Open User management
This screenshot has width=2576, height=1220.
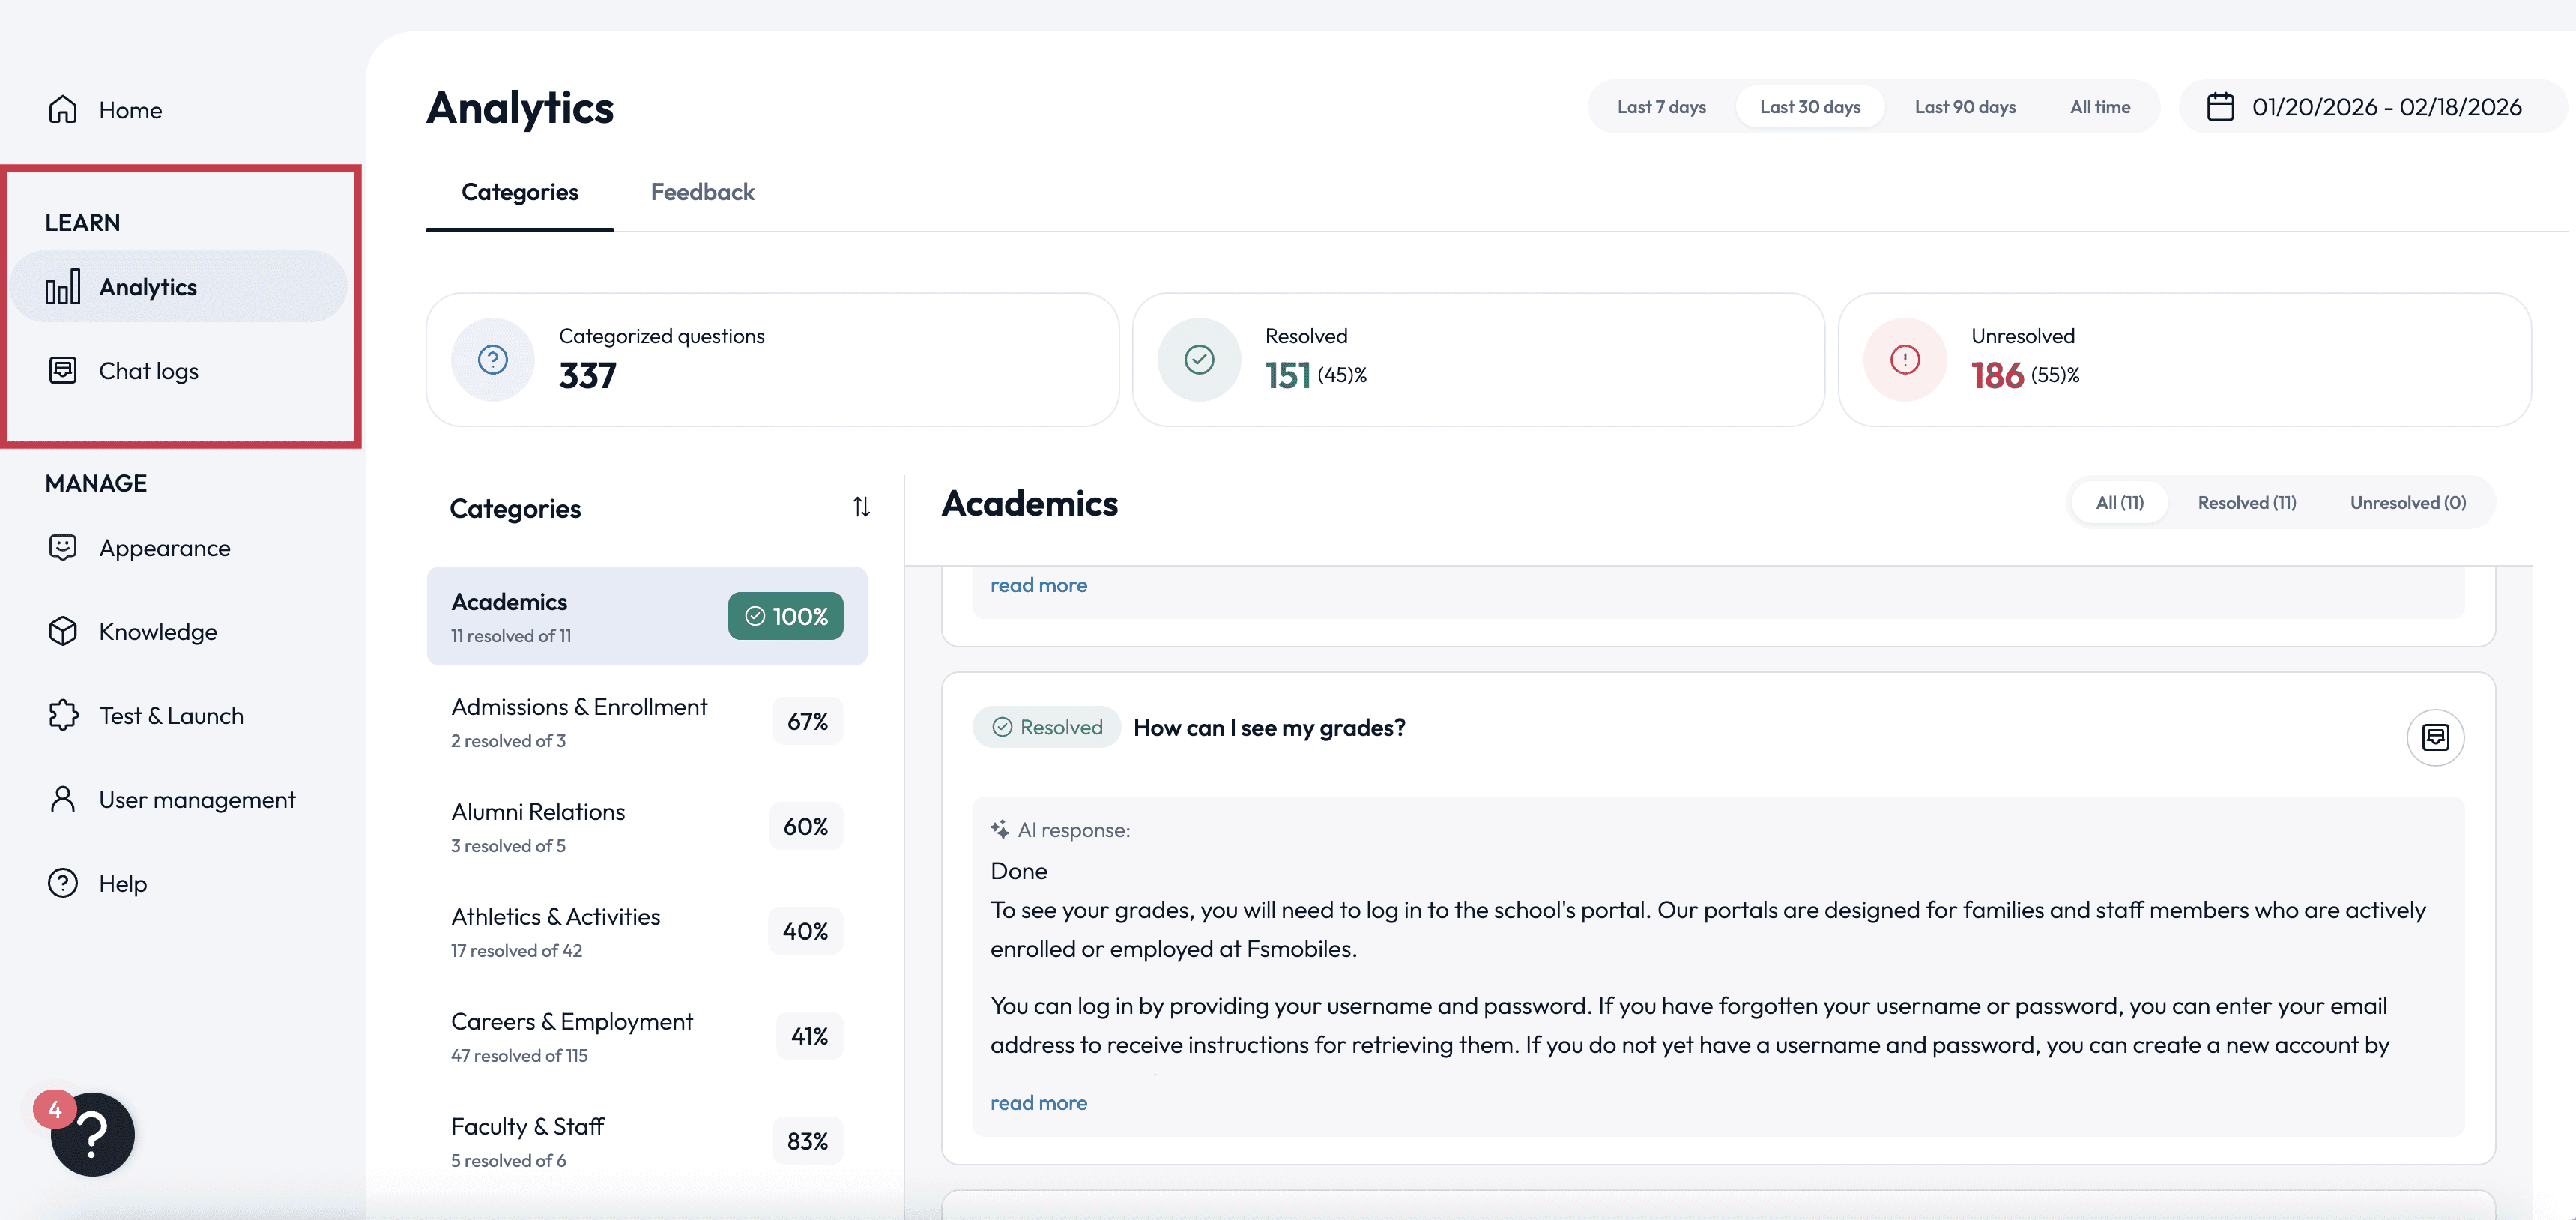(x=197, y=800)
